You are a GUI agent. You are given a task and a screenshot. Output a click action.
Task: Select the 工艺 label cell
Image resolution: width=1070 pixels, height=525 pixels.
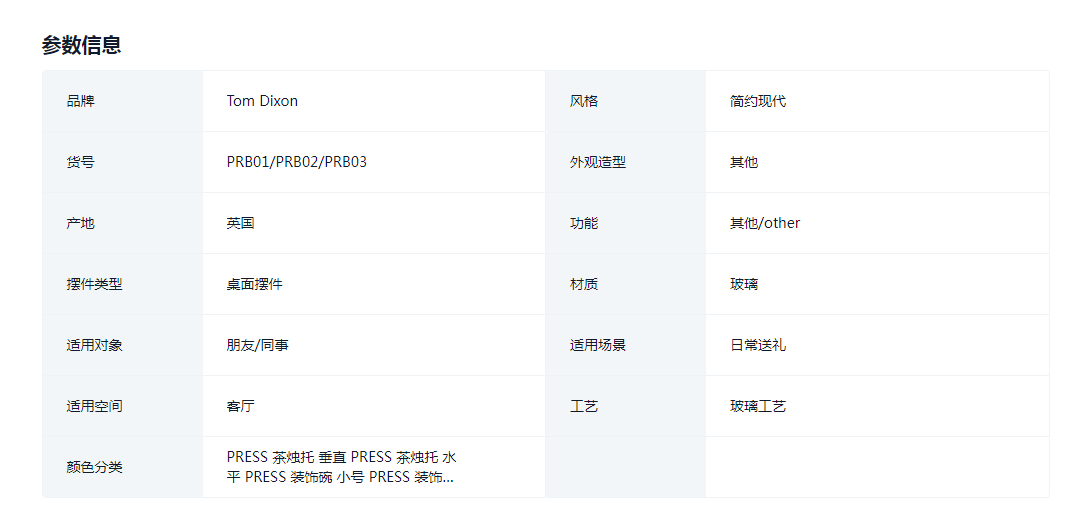[626, 406]
